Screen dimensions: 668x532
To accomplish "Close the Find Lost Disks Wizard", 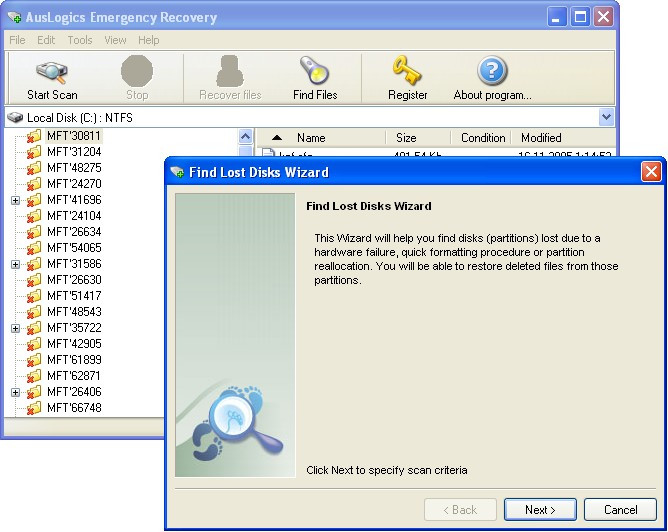I will [x=651, y=172].
